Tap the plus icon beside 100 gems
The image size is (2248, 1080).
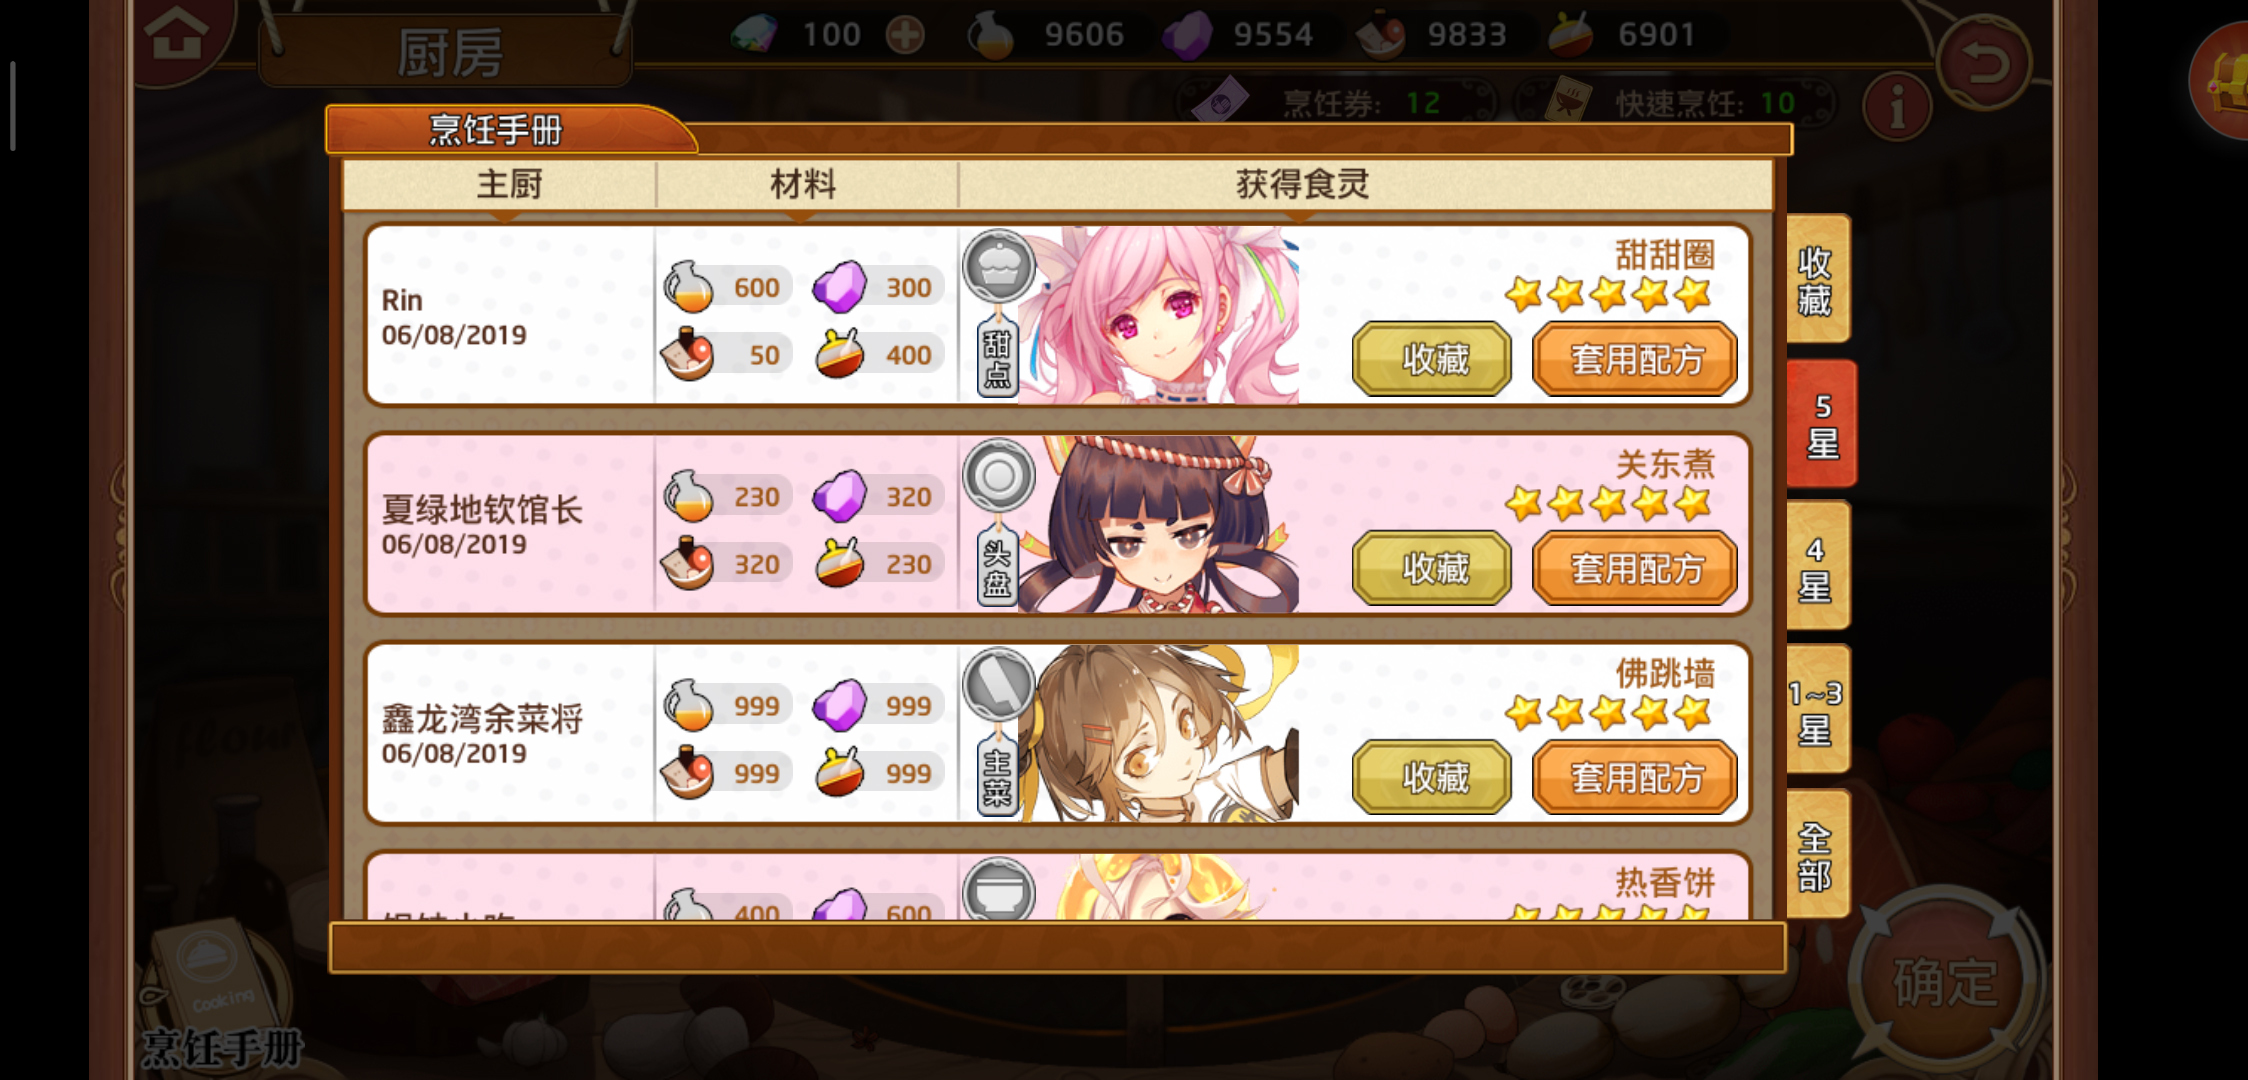click(905, 35)
